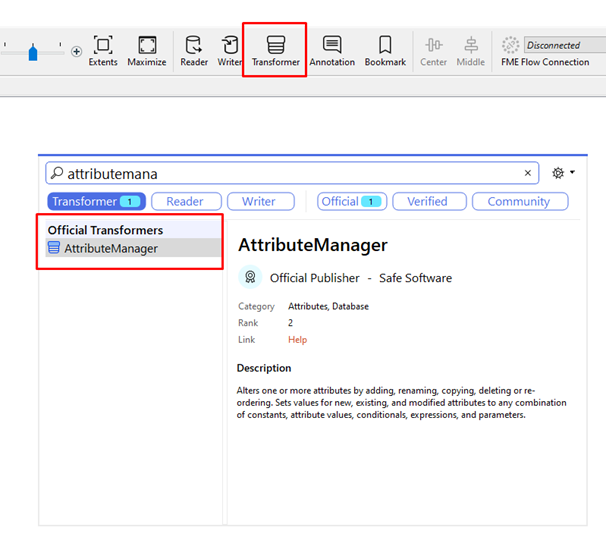The image size is (606, 543).
Task: Insert an Annotation from toolbar
Action: tap(332, 51)
